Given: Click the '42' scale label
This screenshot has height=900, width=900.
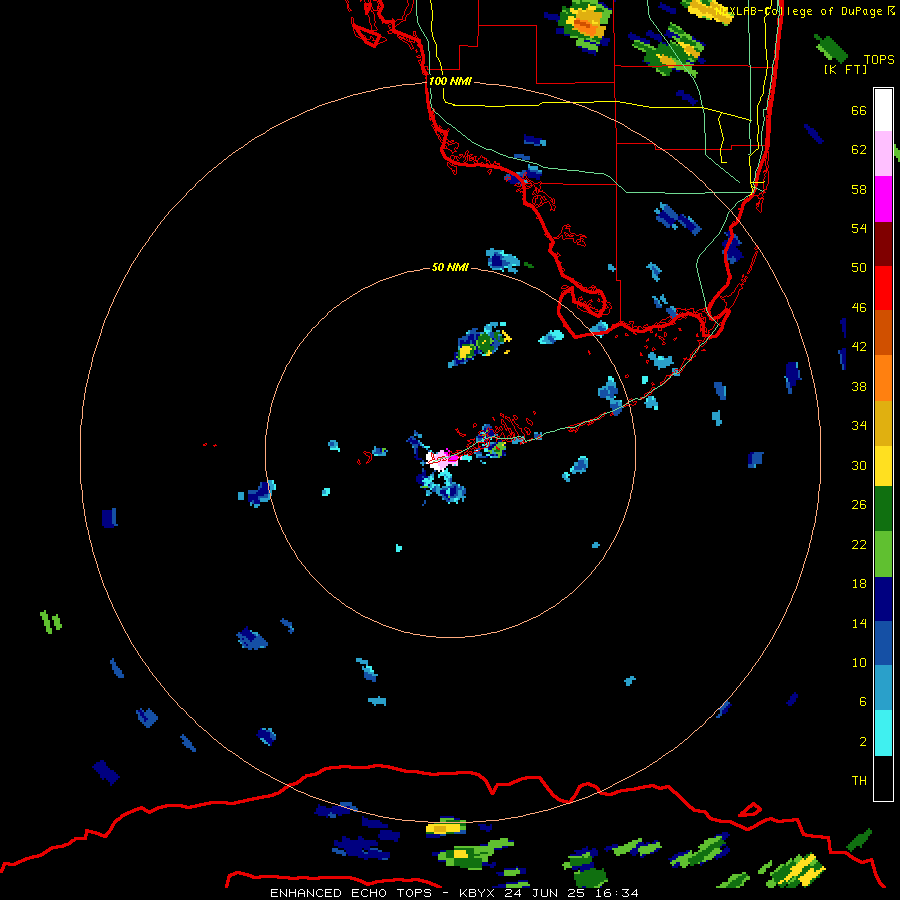Looking at the screenshot, I should point(859,347).
